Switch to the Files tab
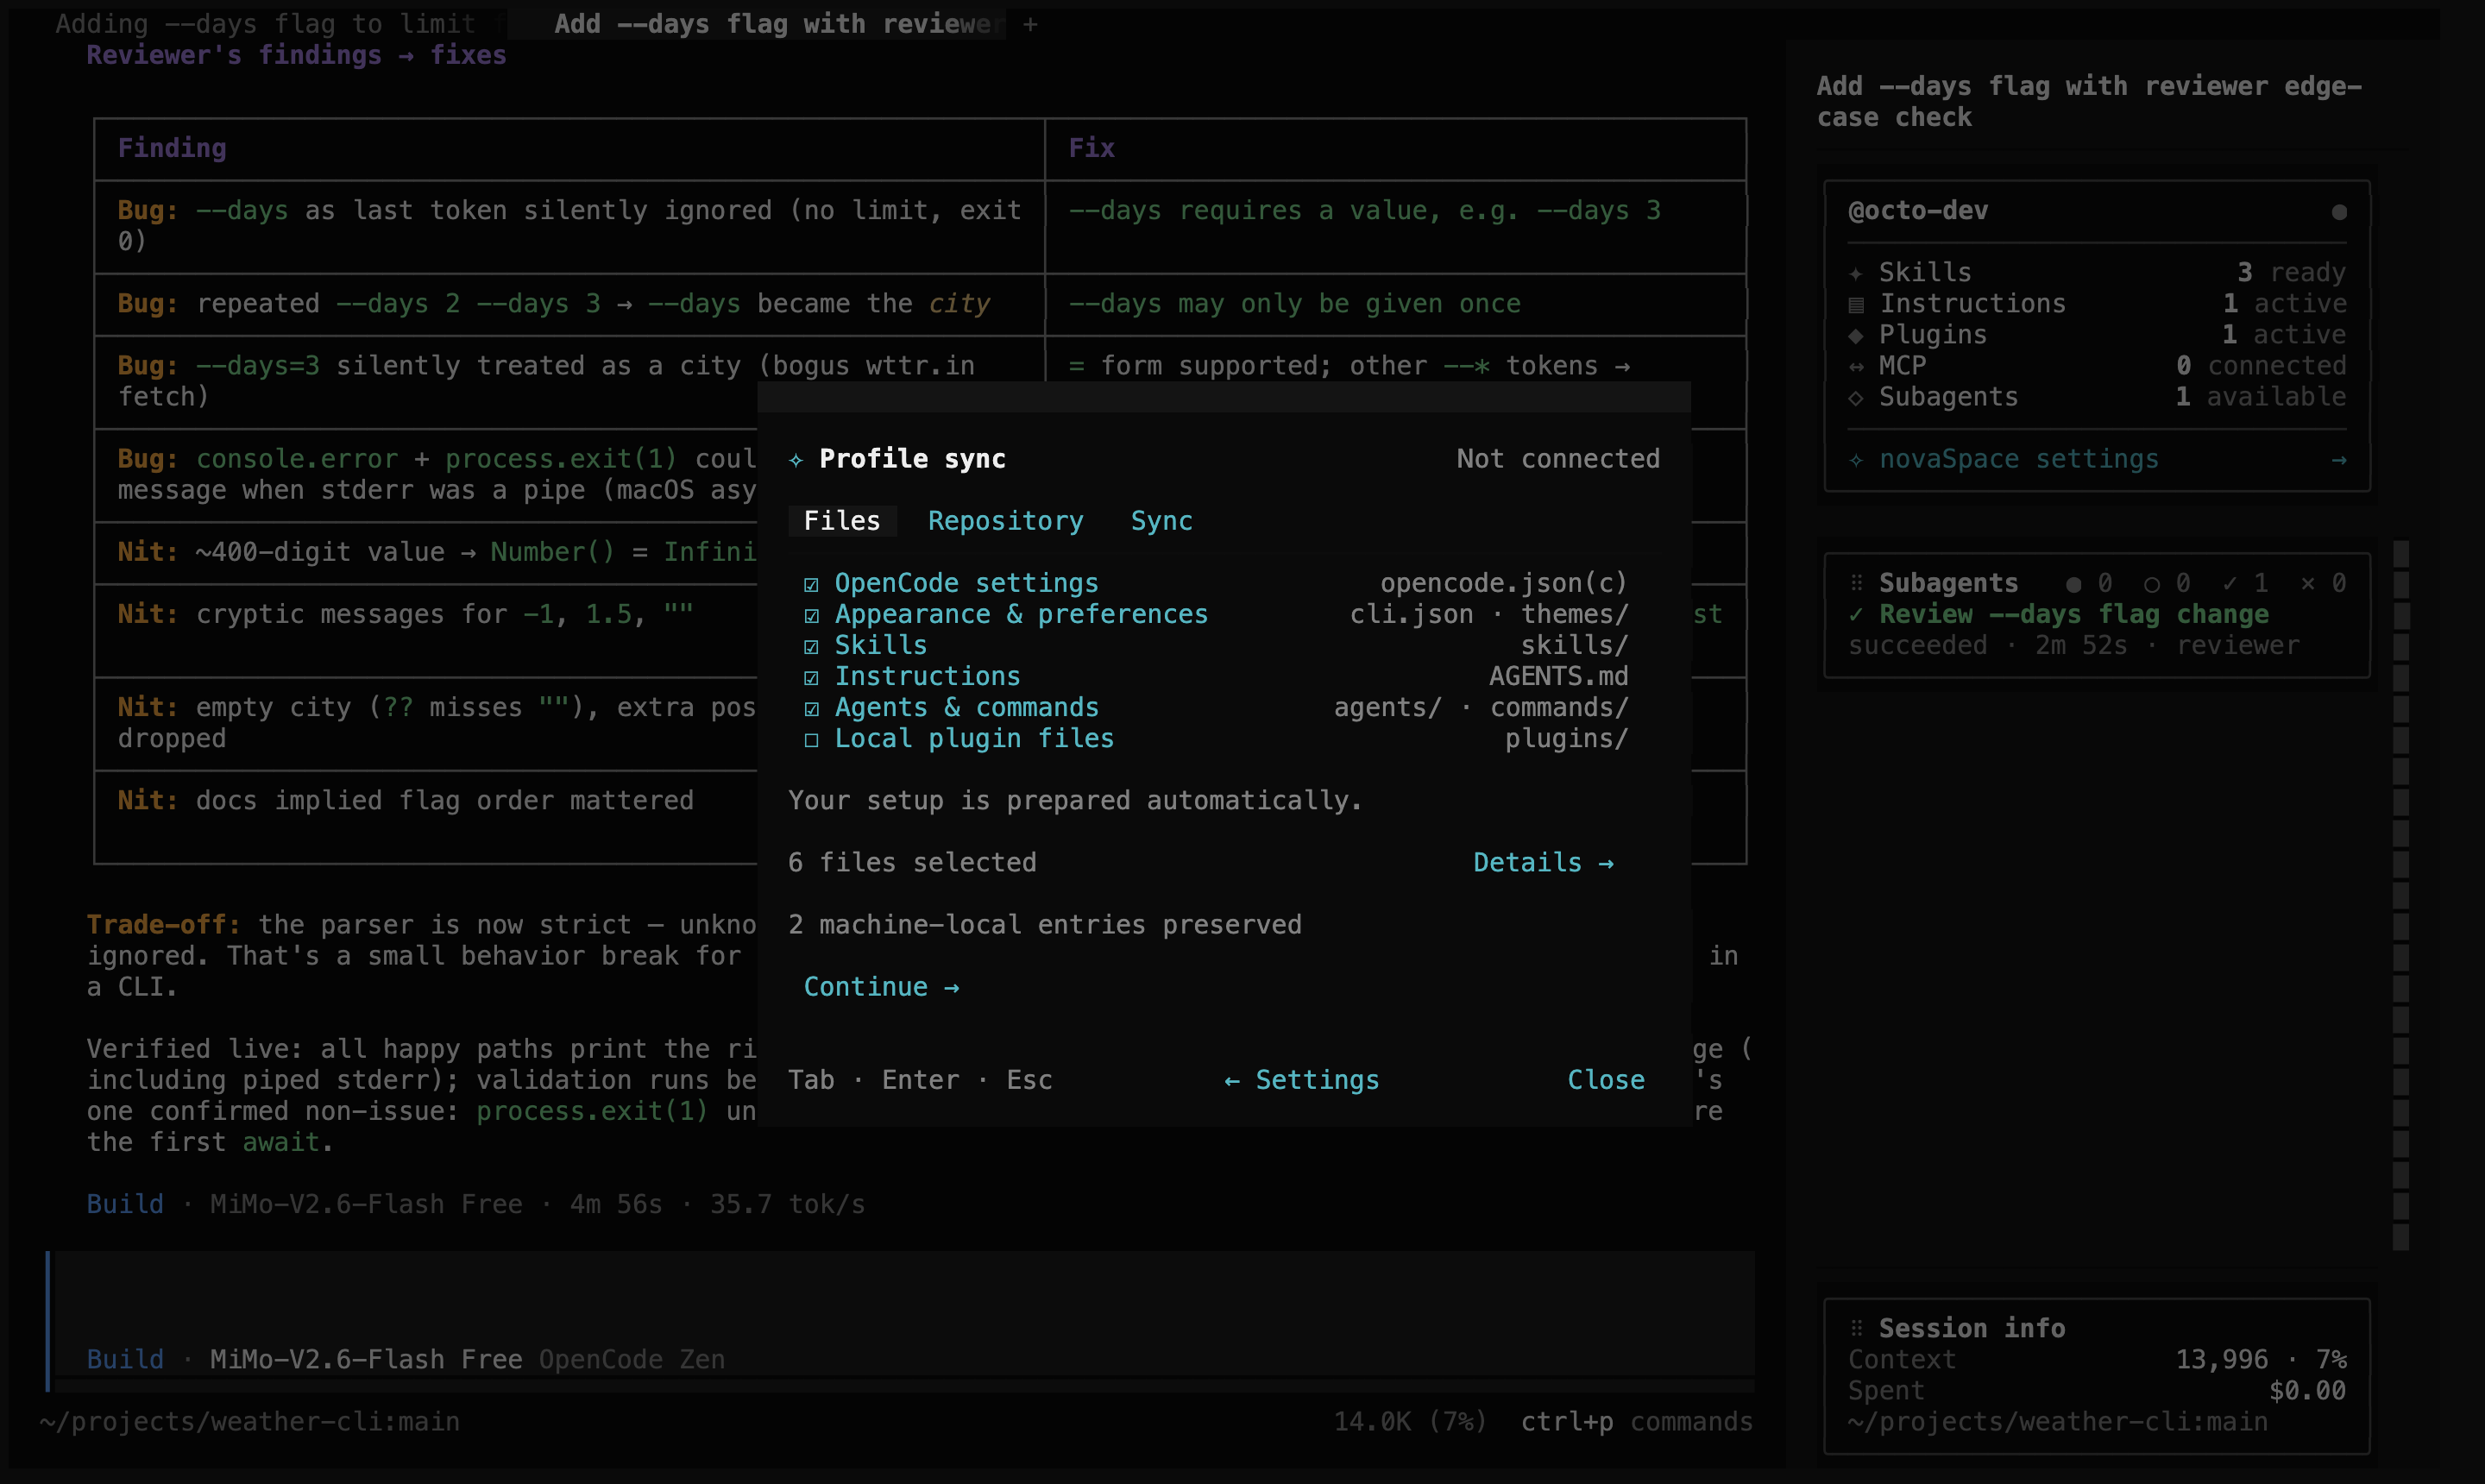This screenshot has height=1484, width=2485. coord(842,521)
